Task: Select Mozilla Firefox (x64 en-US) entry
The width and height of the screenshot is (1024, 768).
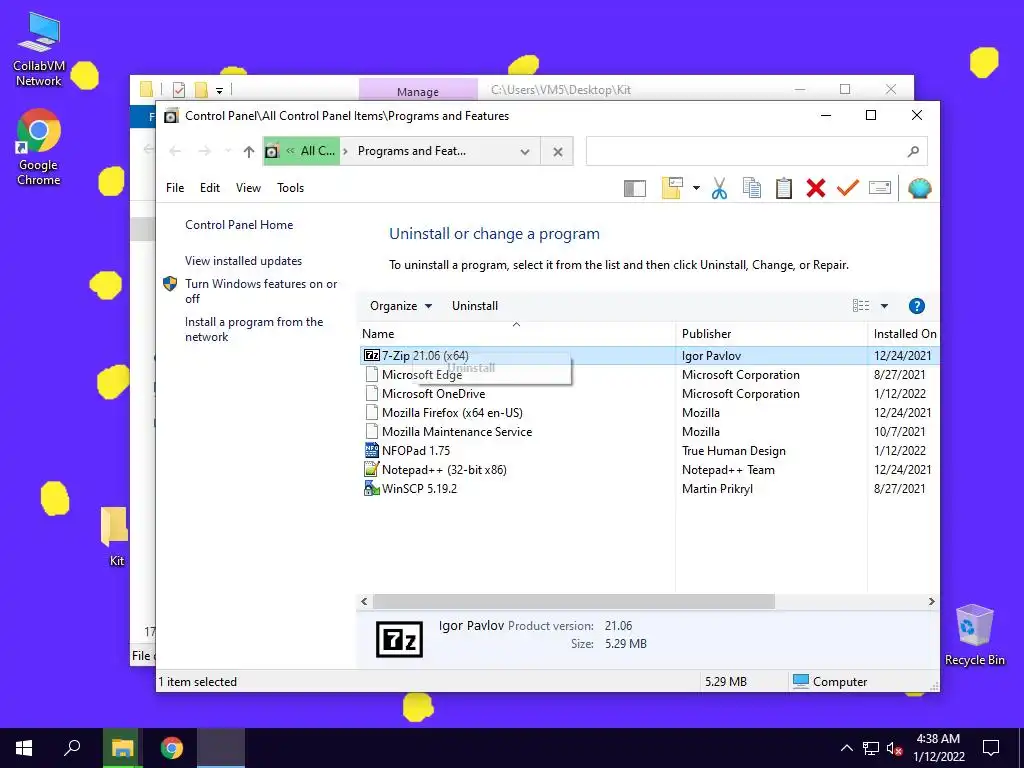Action: (x=452, y=413)
